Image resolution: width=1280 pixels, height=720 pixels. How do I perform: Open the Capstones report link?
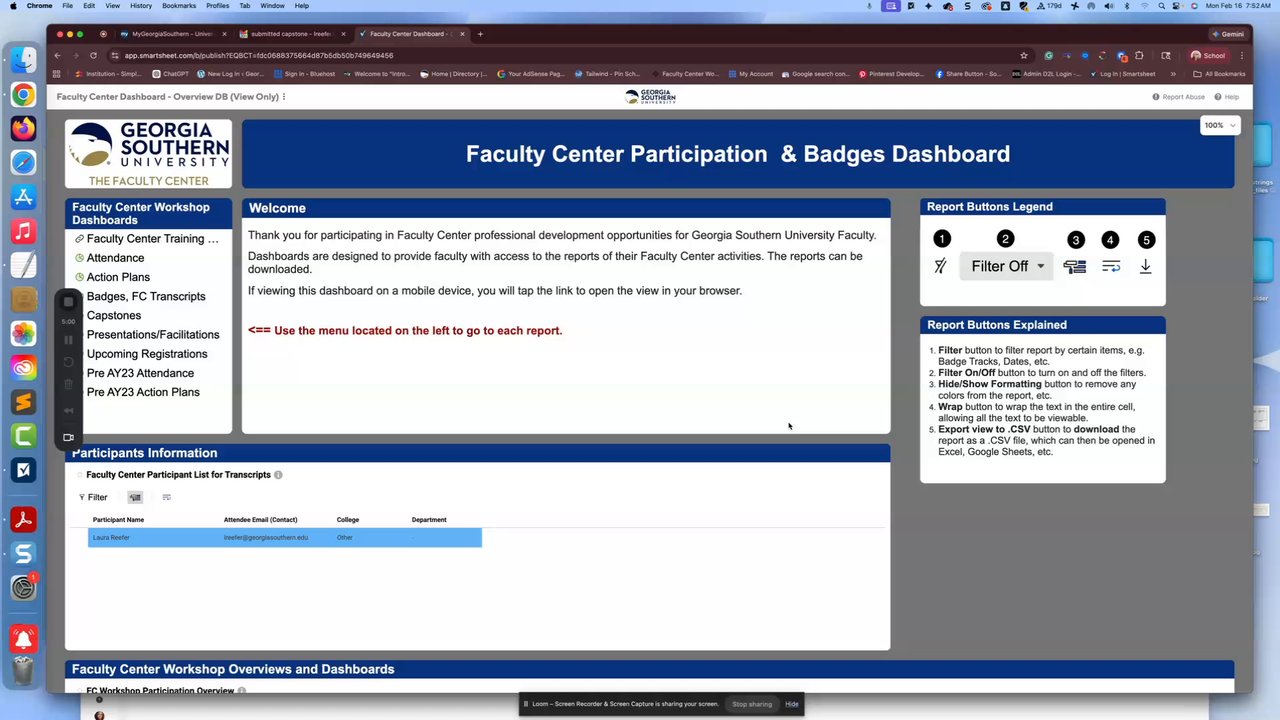coord(113,315)
